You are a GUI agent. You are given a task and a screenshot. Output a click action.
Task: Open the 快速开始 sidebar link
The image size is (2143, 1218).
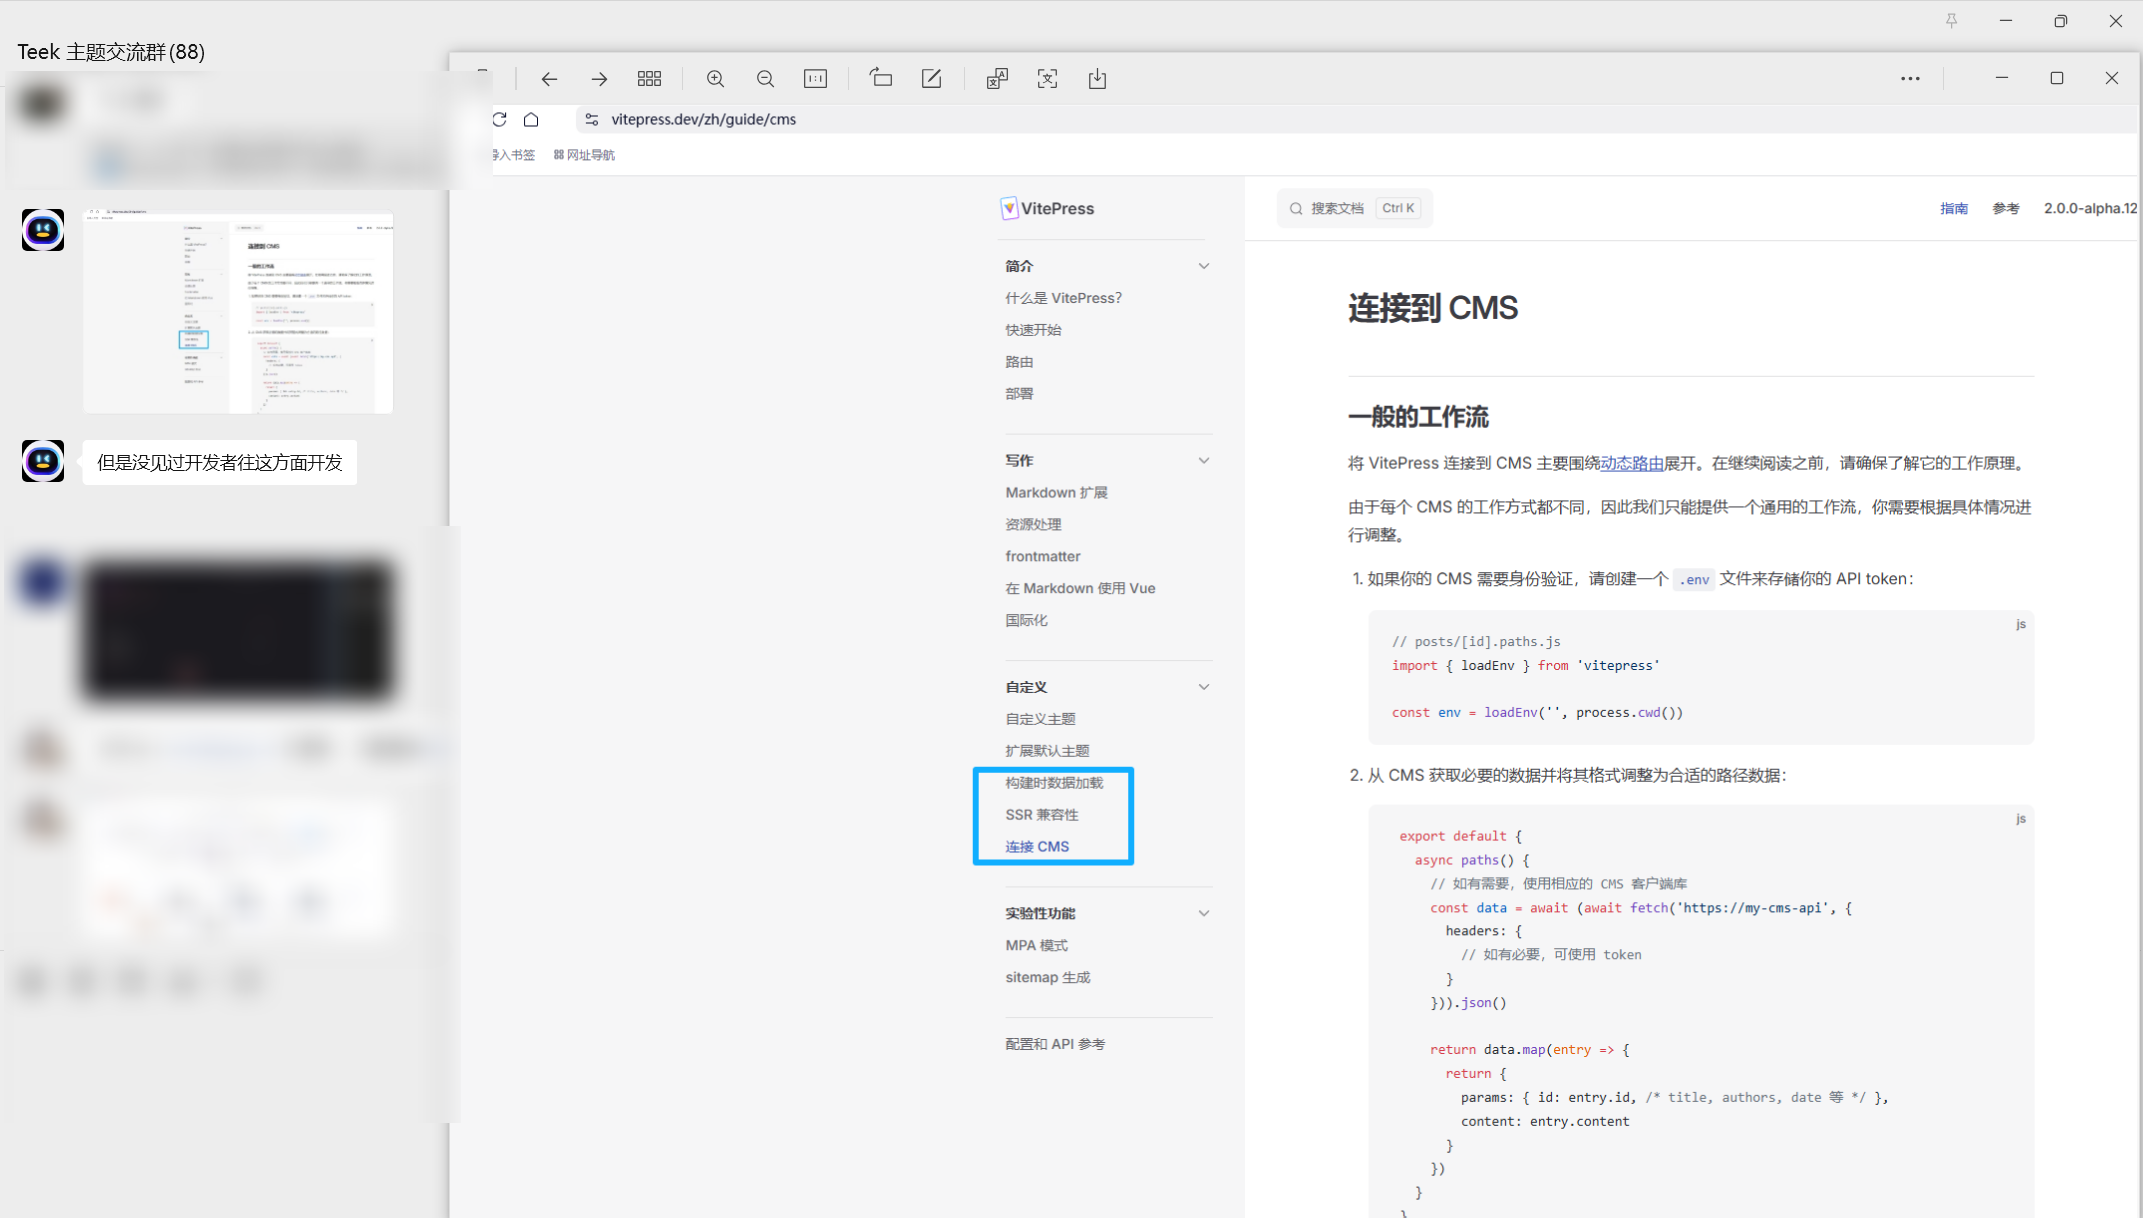coord(1033,330)
